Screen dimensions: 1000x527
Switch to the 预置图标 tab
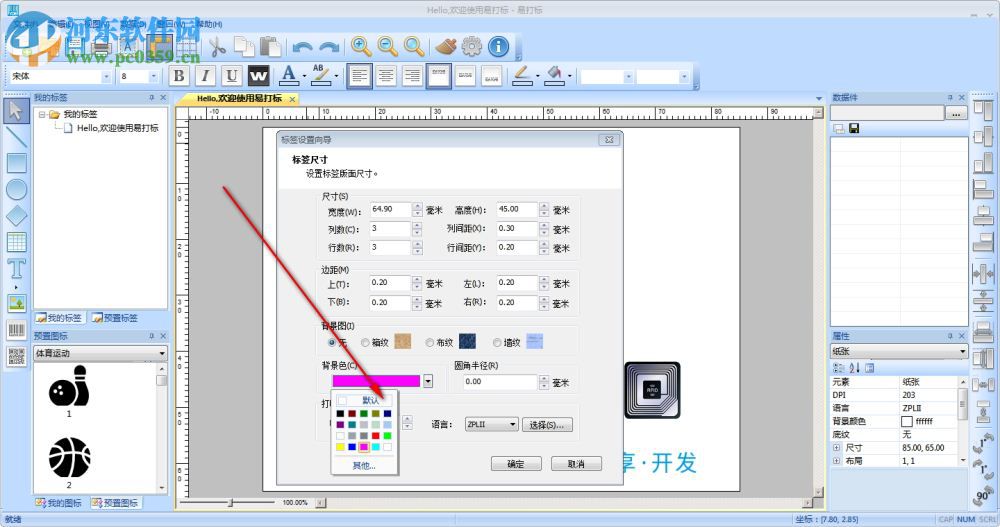click(115, 503)
